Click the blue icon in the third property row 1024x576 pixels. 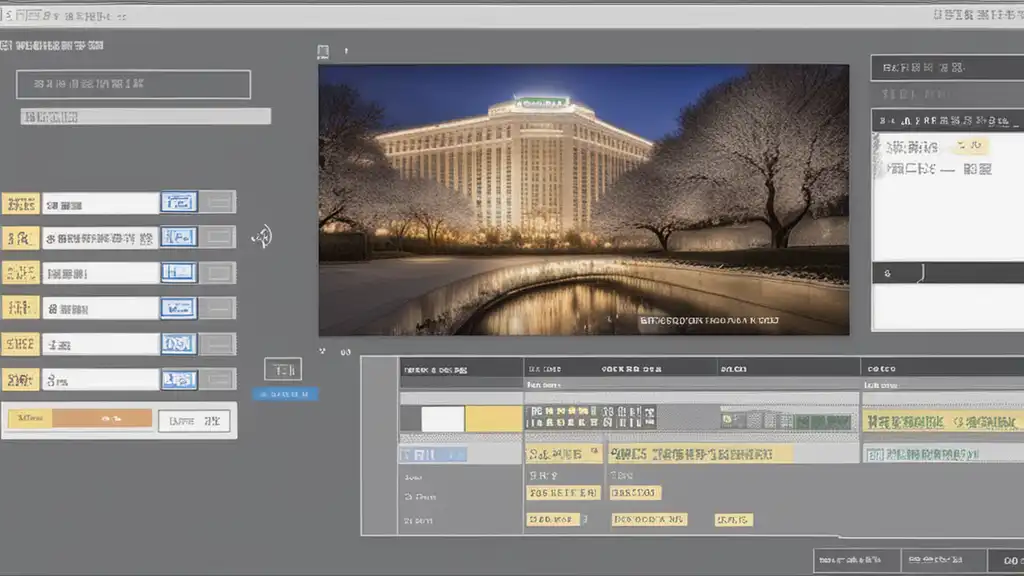(x=179, y=272)
